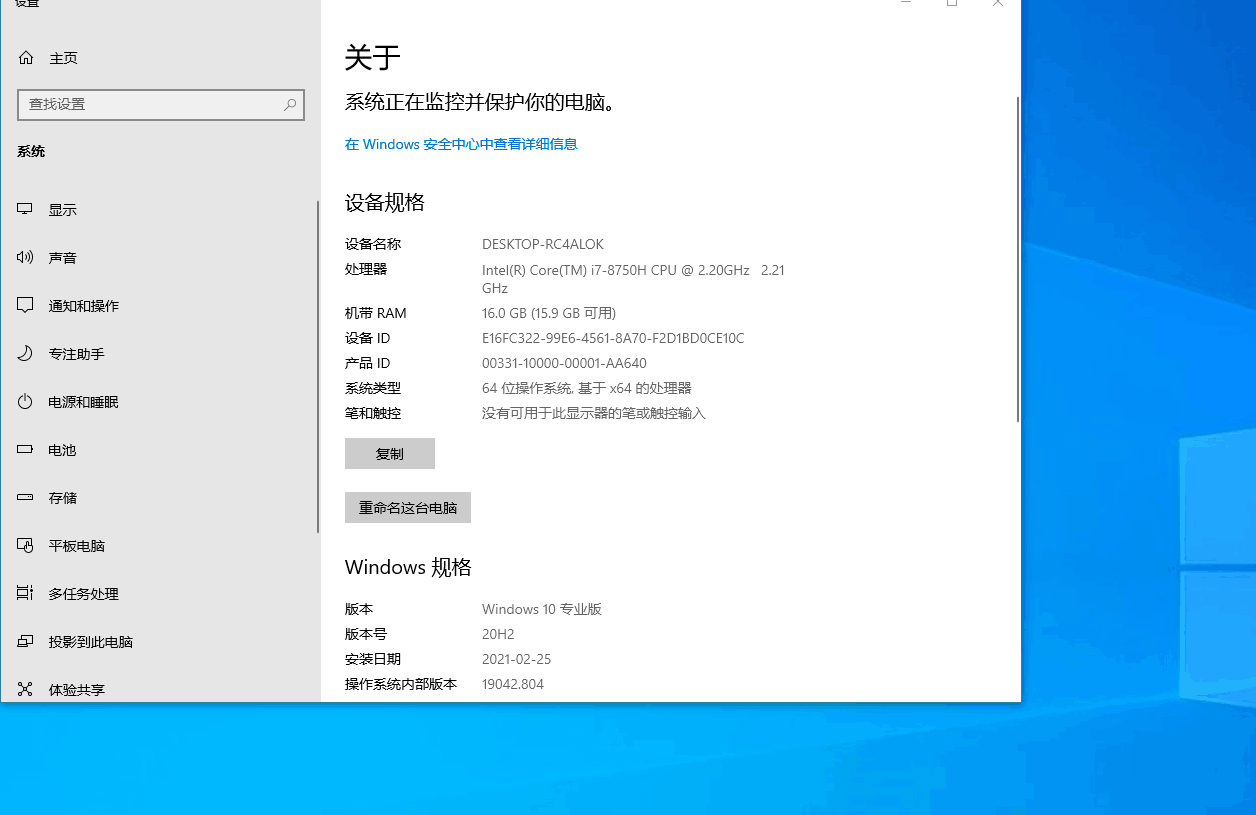1256x815 pixels.
Task: Click the 设备规格 heading
Action: point(385,203)
